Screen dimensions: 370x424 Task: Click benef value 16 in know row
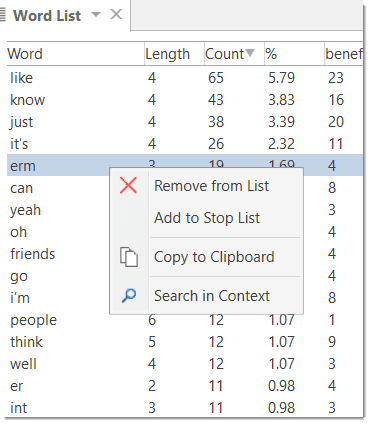[x=336, y=100]
